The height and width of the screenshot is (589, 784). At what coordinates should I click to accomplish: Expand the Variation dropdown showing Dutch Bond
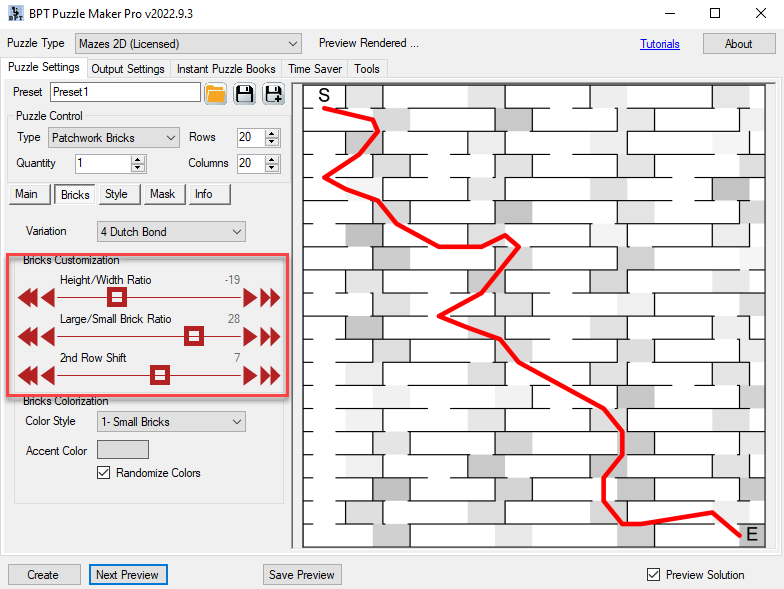pos(171,232)
